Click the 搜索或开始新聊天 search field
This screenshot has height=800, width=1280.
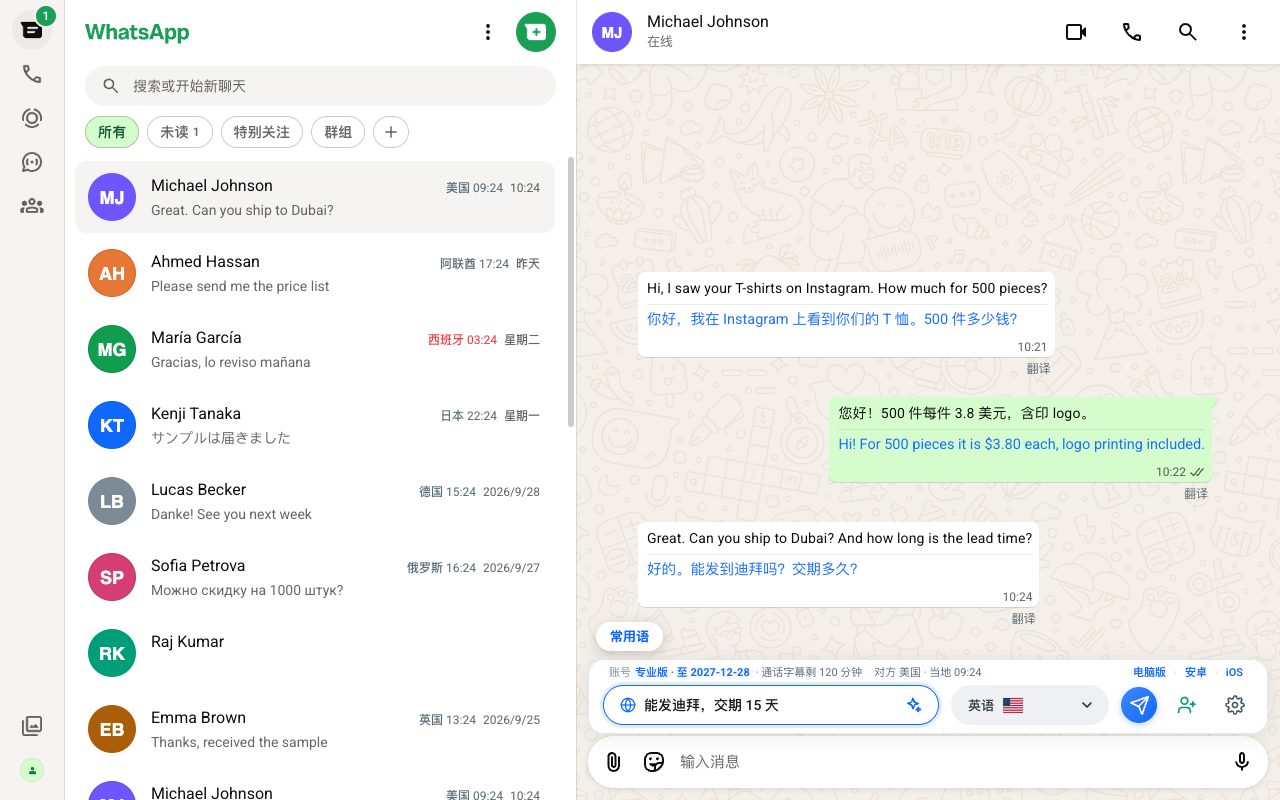320,86
